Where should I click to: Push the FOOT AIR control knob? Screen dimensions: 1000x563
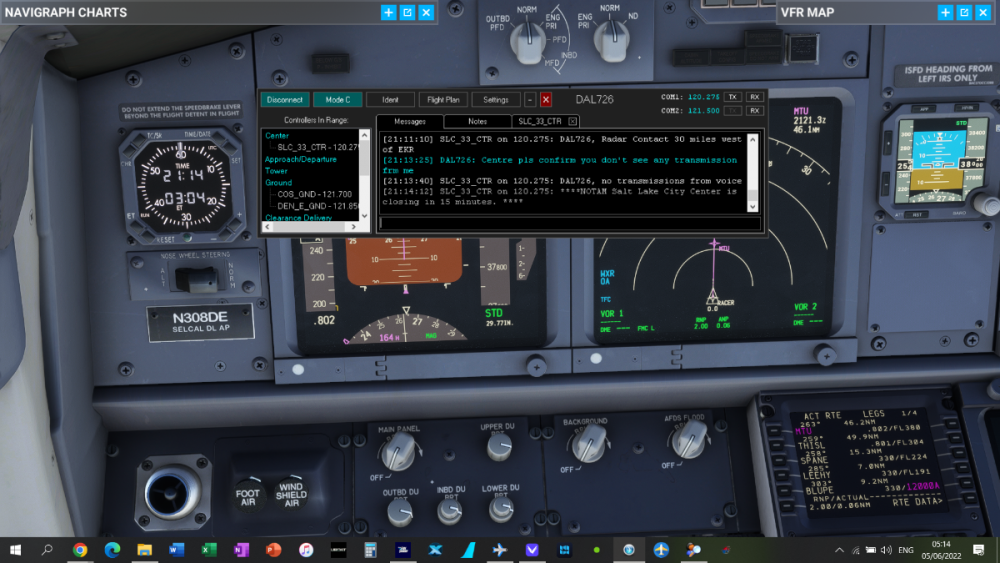(248, 496)
